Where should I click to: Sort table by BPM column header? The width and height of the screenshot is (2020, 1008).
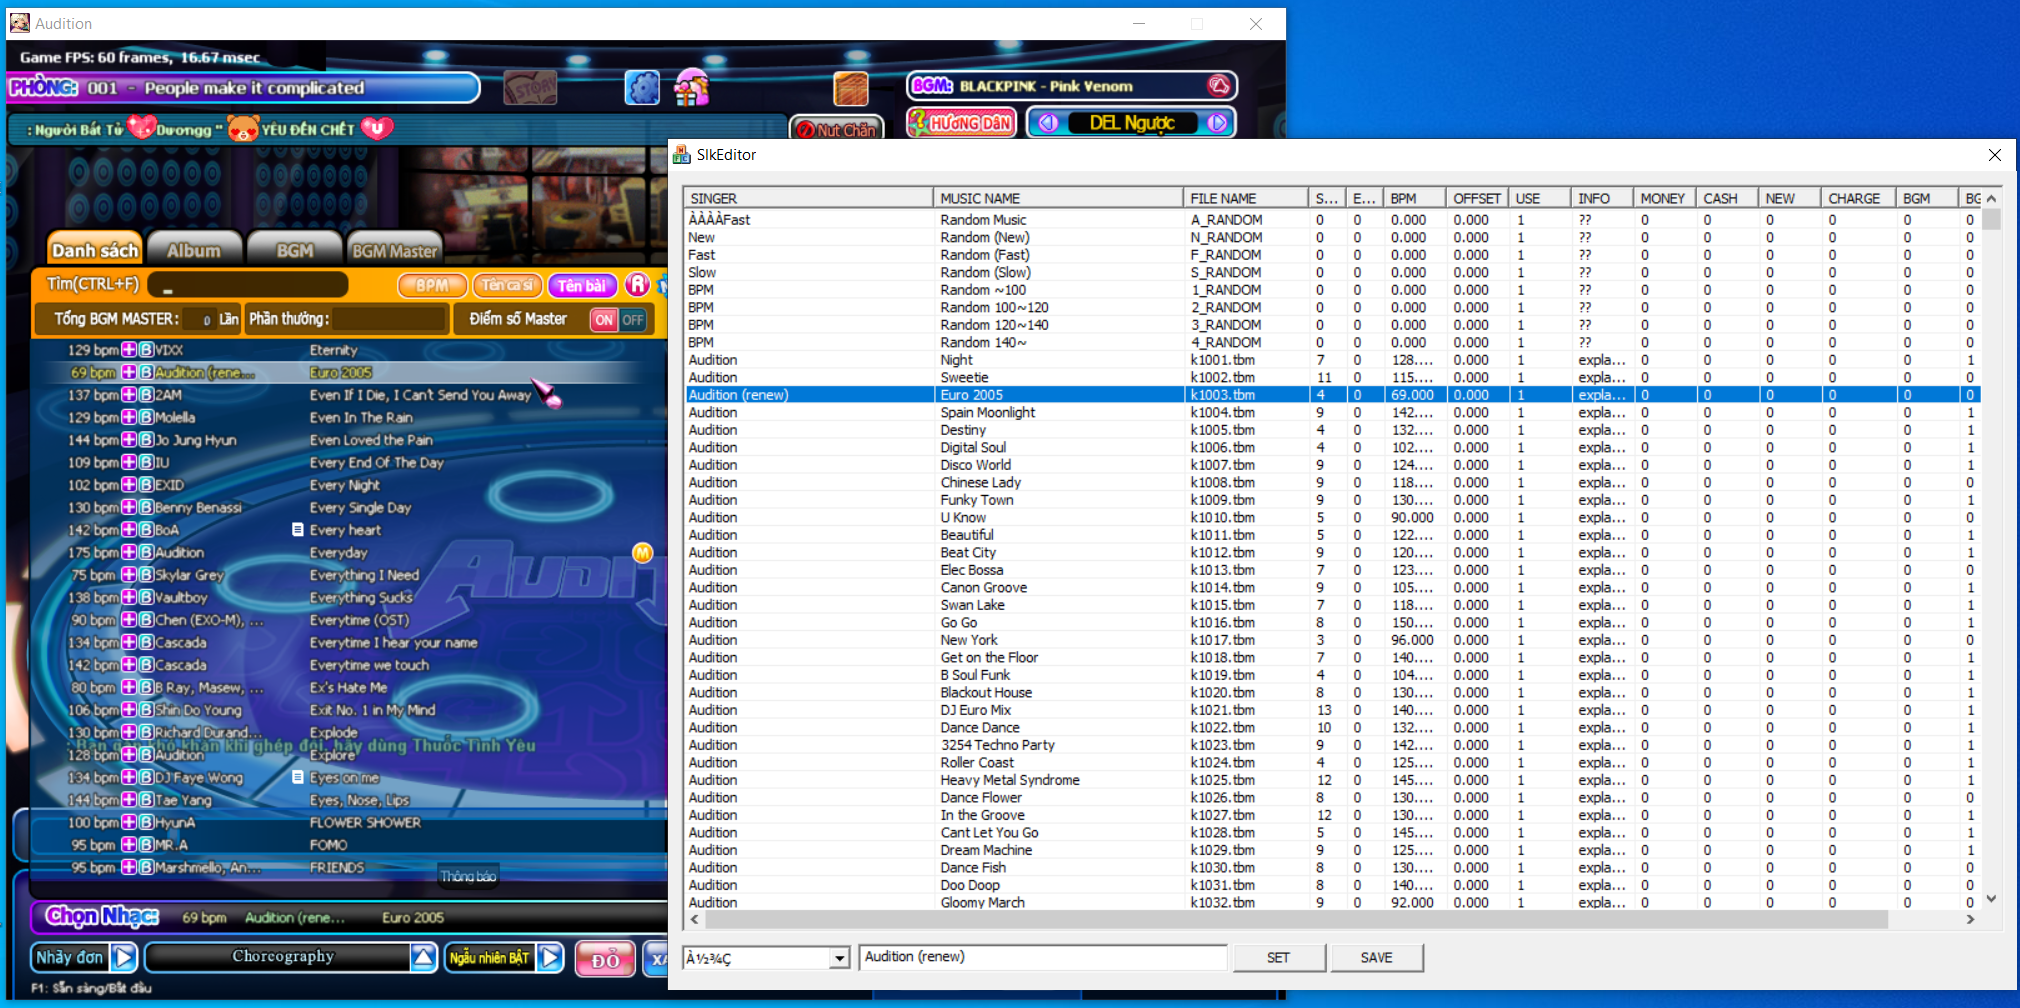point(1414,198)
